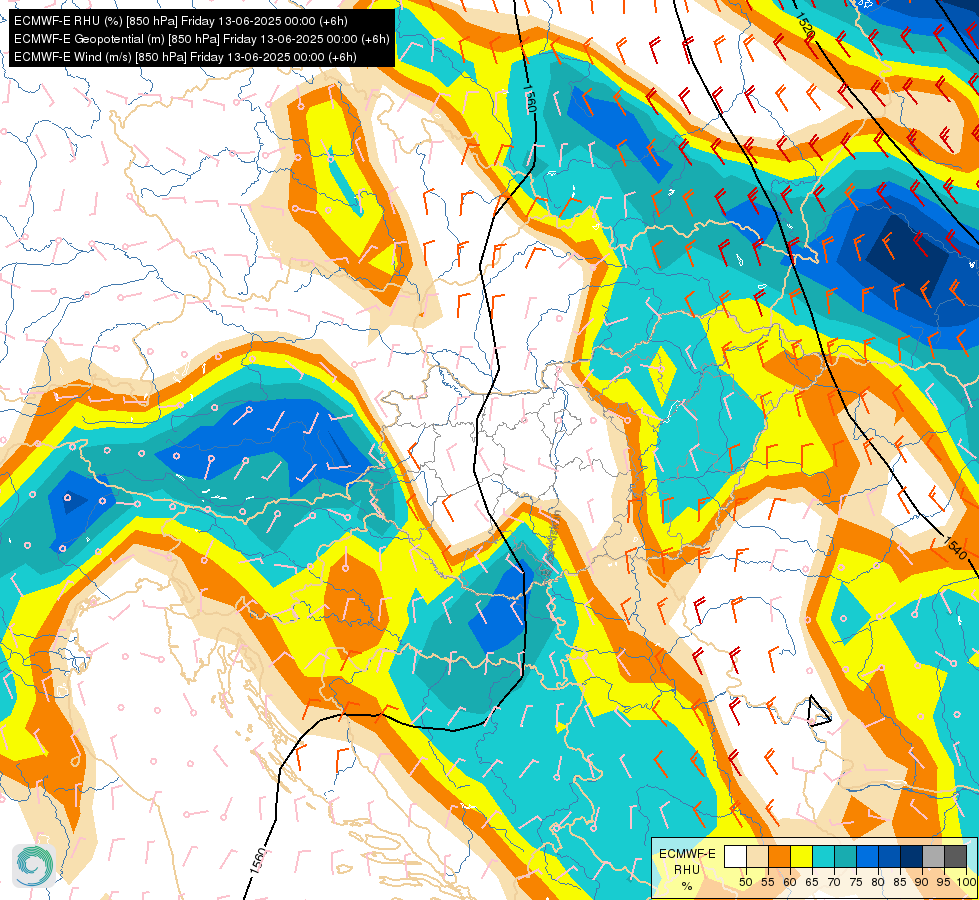This screenshot has height=900, width=979.
Task: Select the ECMWF-E RHU (%) title line
Action: (x=180, y=21)
